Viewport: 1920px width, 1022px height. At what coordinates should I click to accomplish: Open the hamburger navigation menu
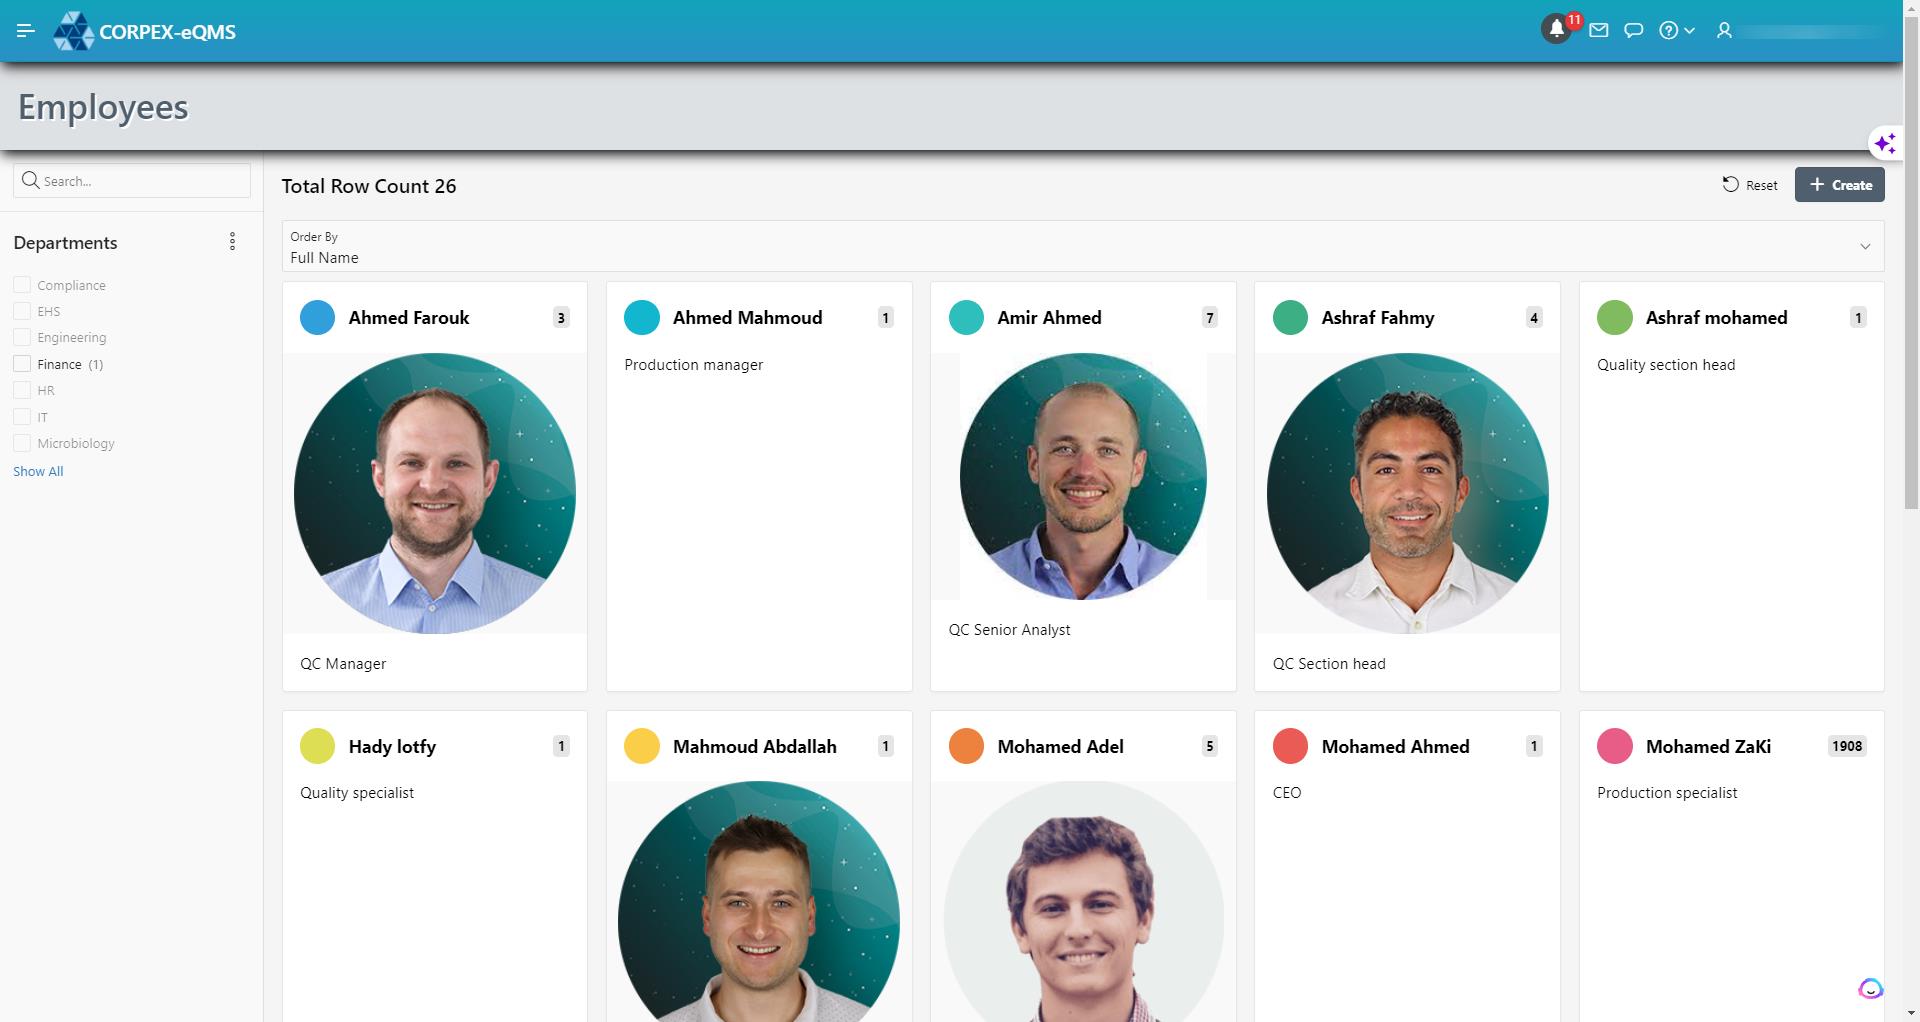click(26, 31)
